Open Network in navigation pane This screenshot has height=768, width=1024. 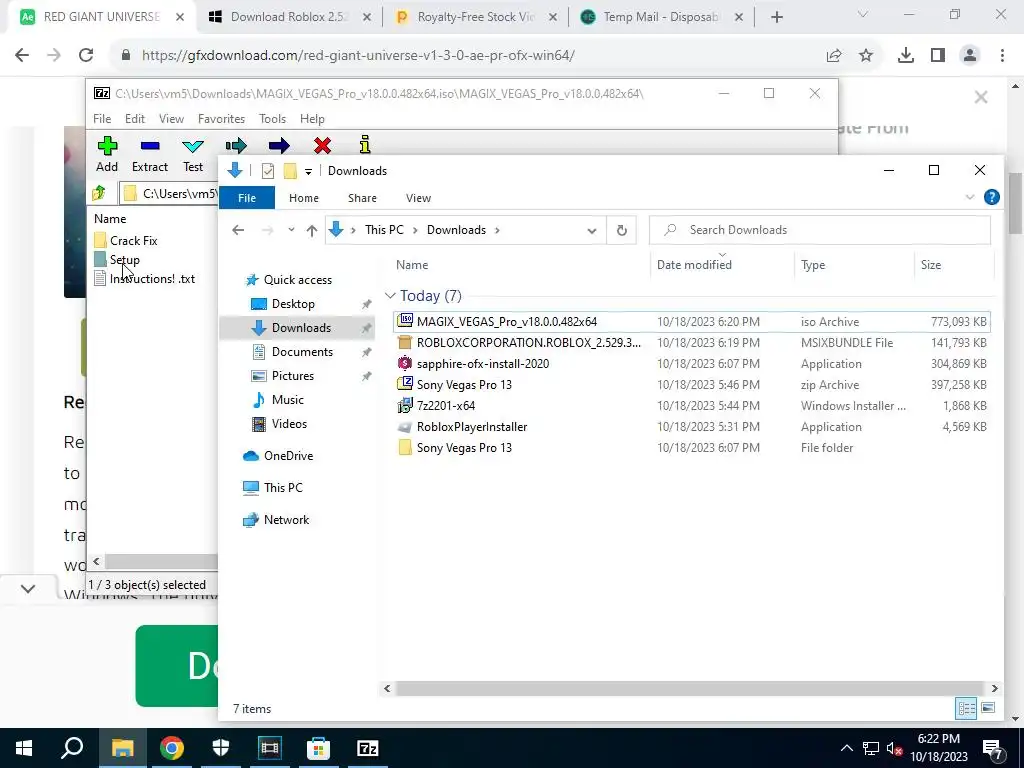click(286, 520)
